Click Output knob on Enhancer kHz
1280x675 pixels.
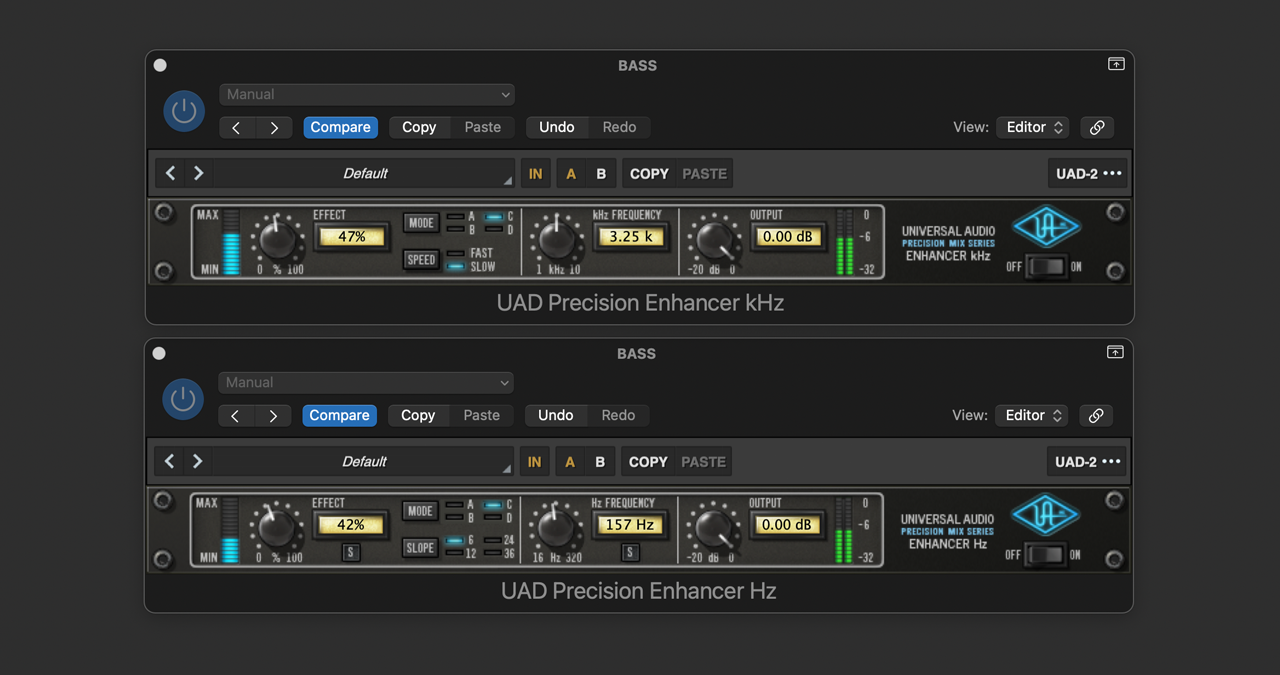click(x=714, y=239)
